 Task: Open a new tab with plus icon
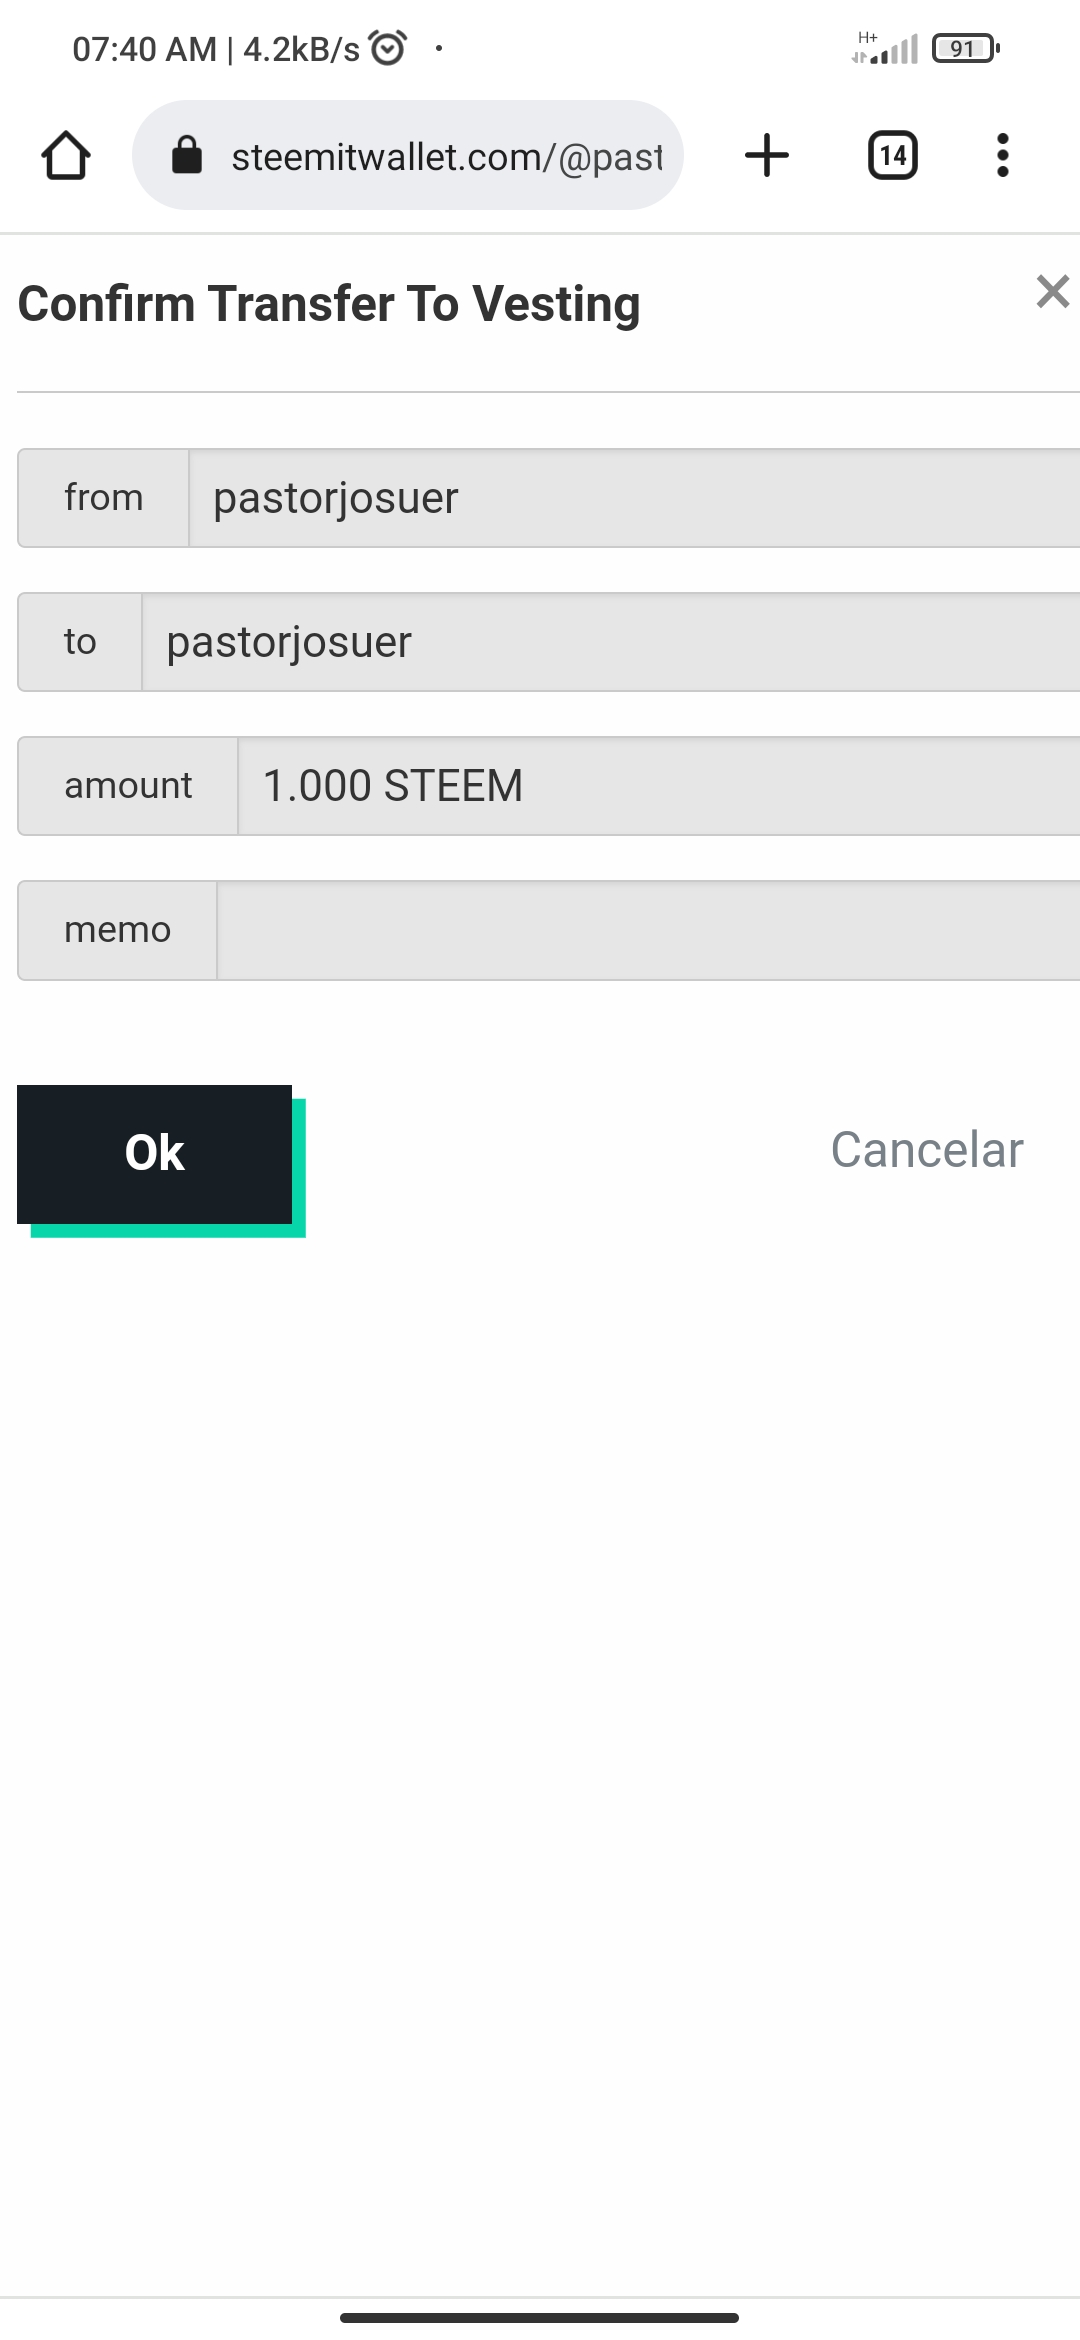[x=767, y=156]
